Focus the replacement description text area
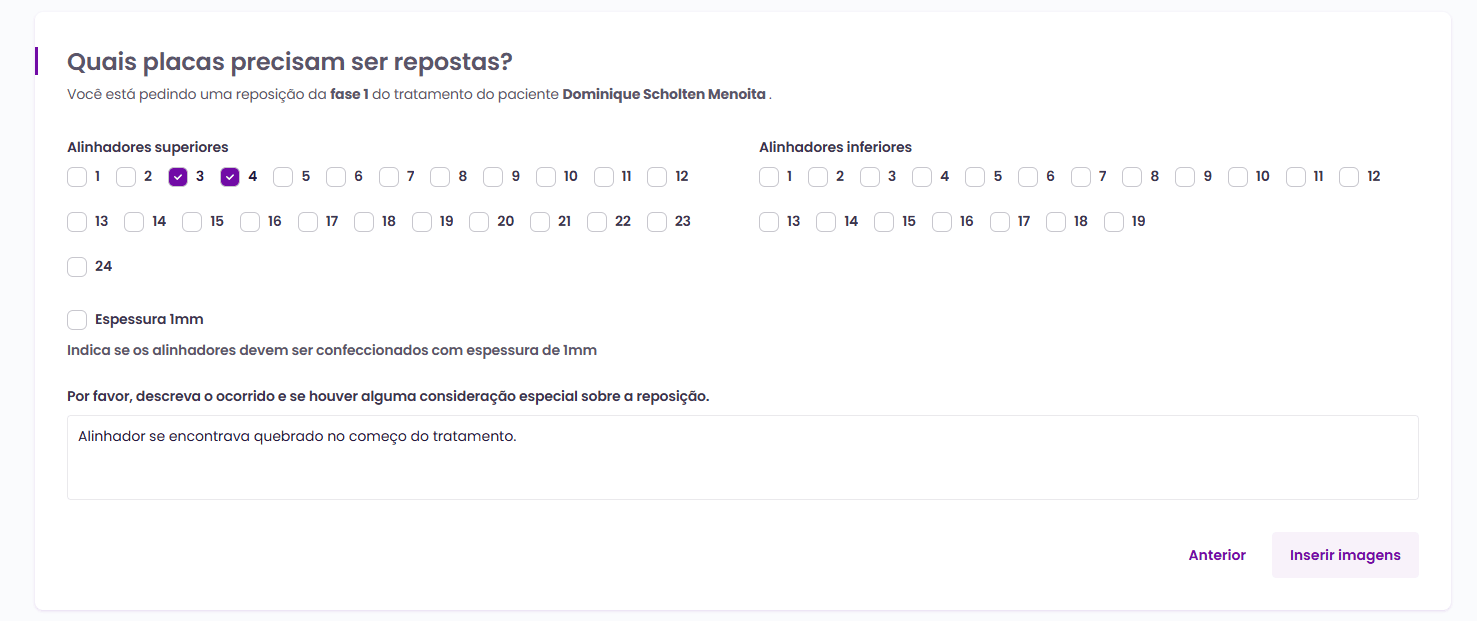This screenshot has height=621, width=1477. 742,457
